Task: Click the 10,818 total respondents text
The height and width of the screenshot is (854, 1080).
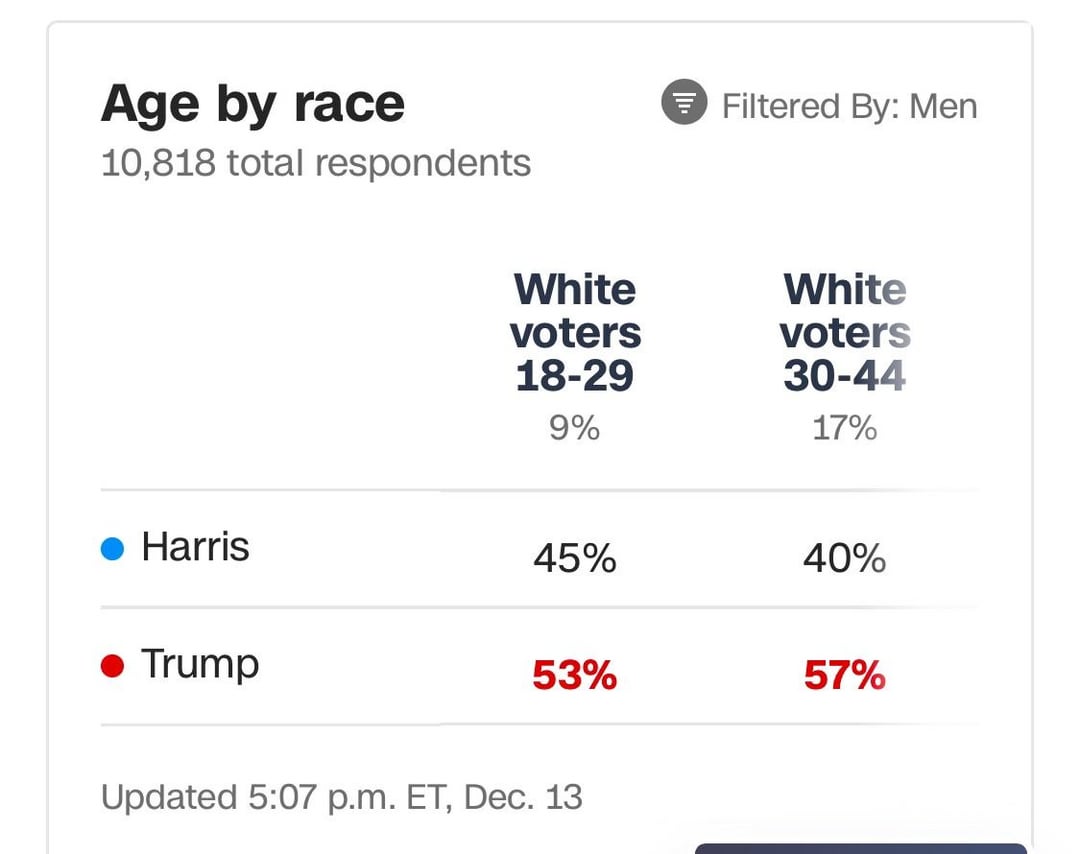Action: [315, 164]
